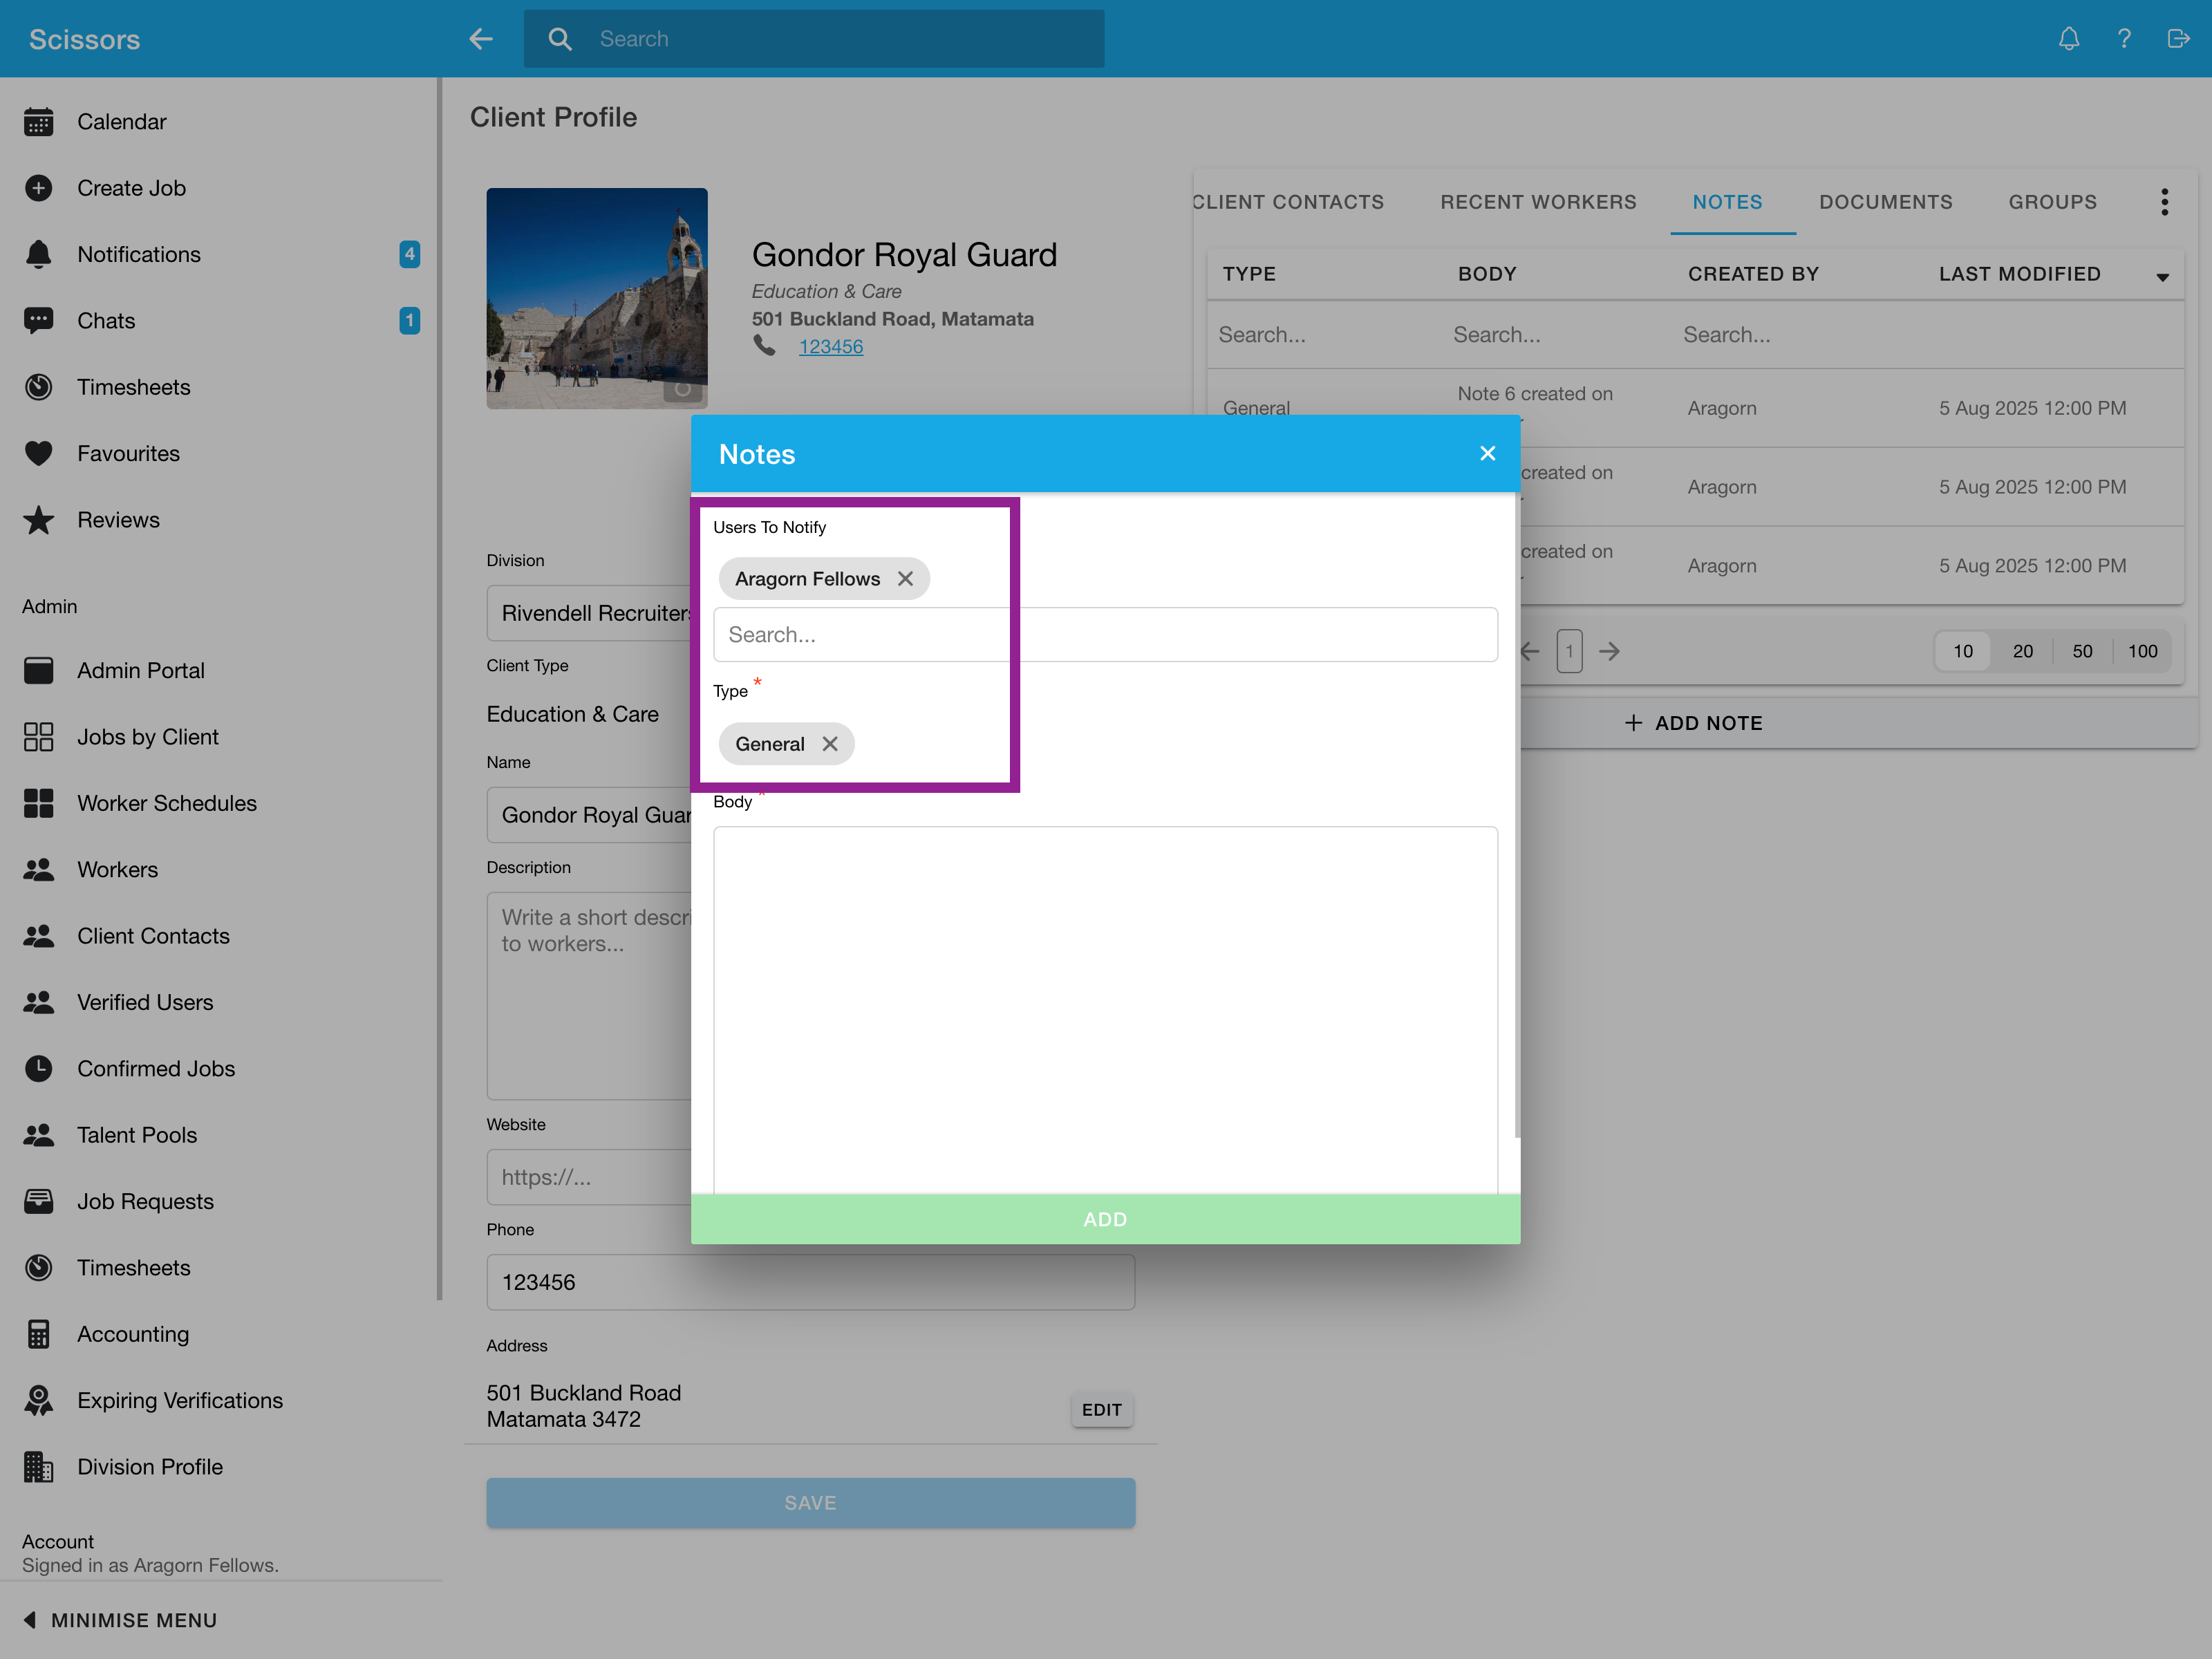The height and width of the screenshot is (1659, 2212).
Task: Open the Help question mark icon
Action: click(x=2124, y=38)
